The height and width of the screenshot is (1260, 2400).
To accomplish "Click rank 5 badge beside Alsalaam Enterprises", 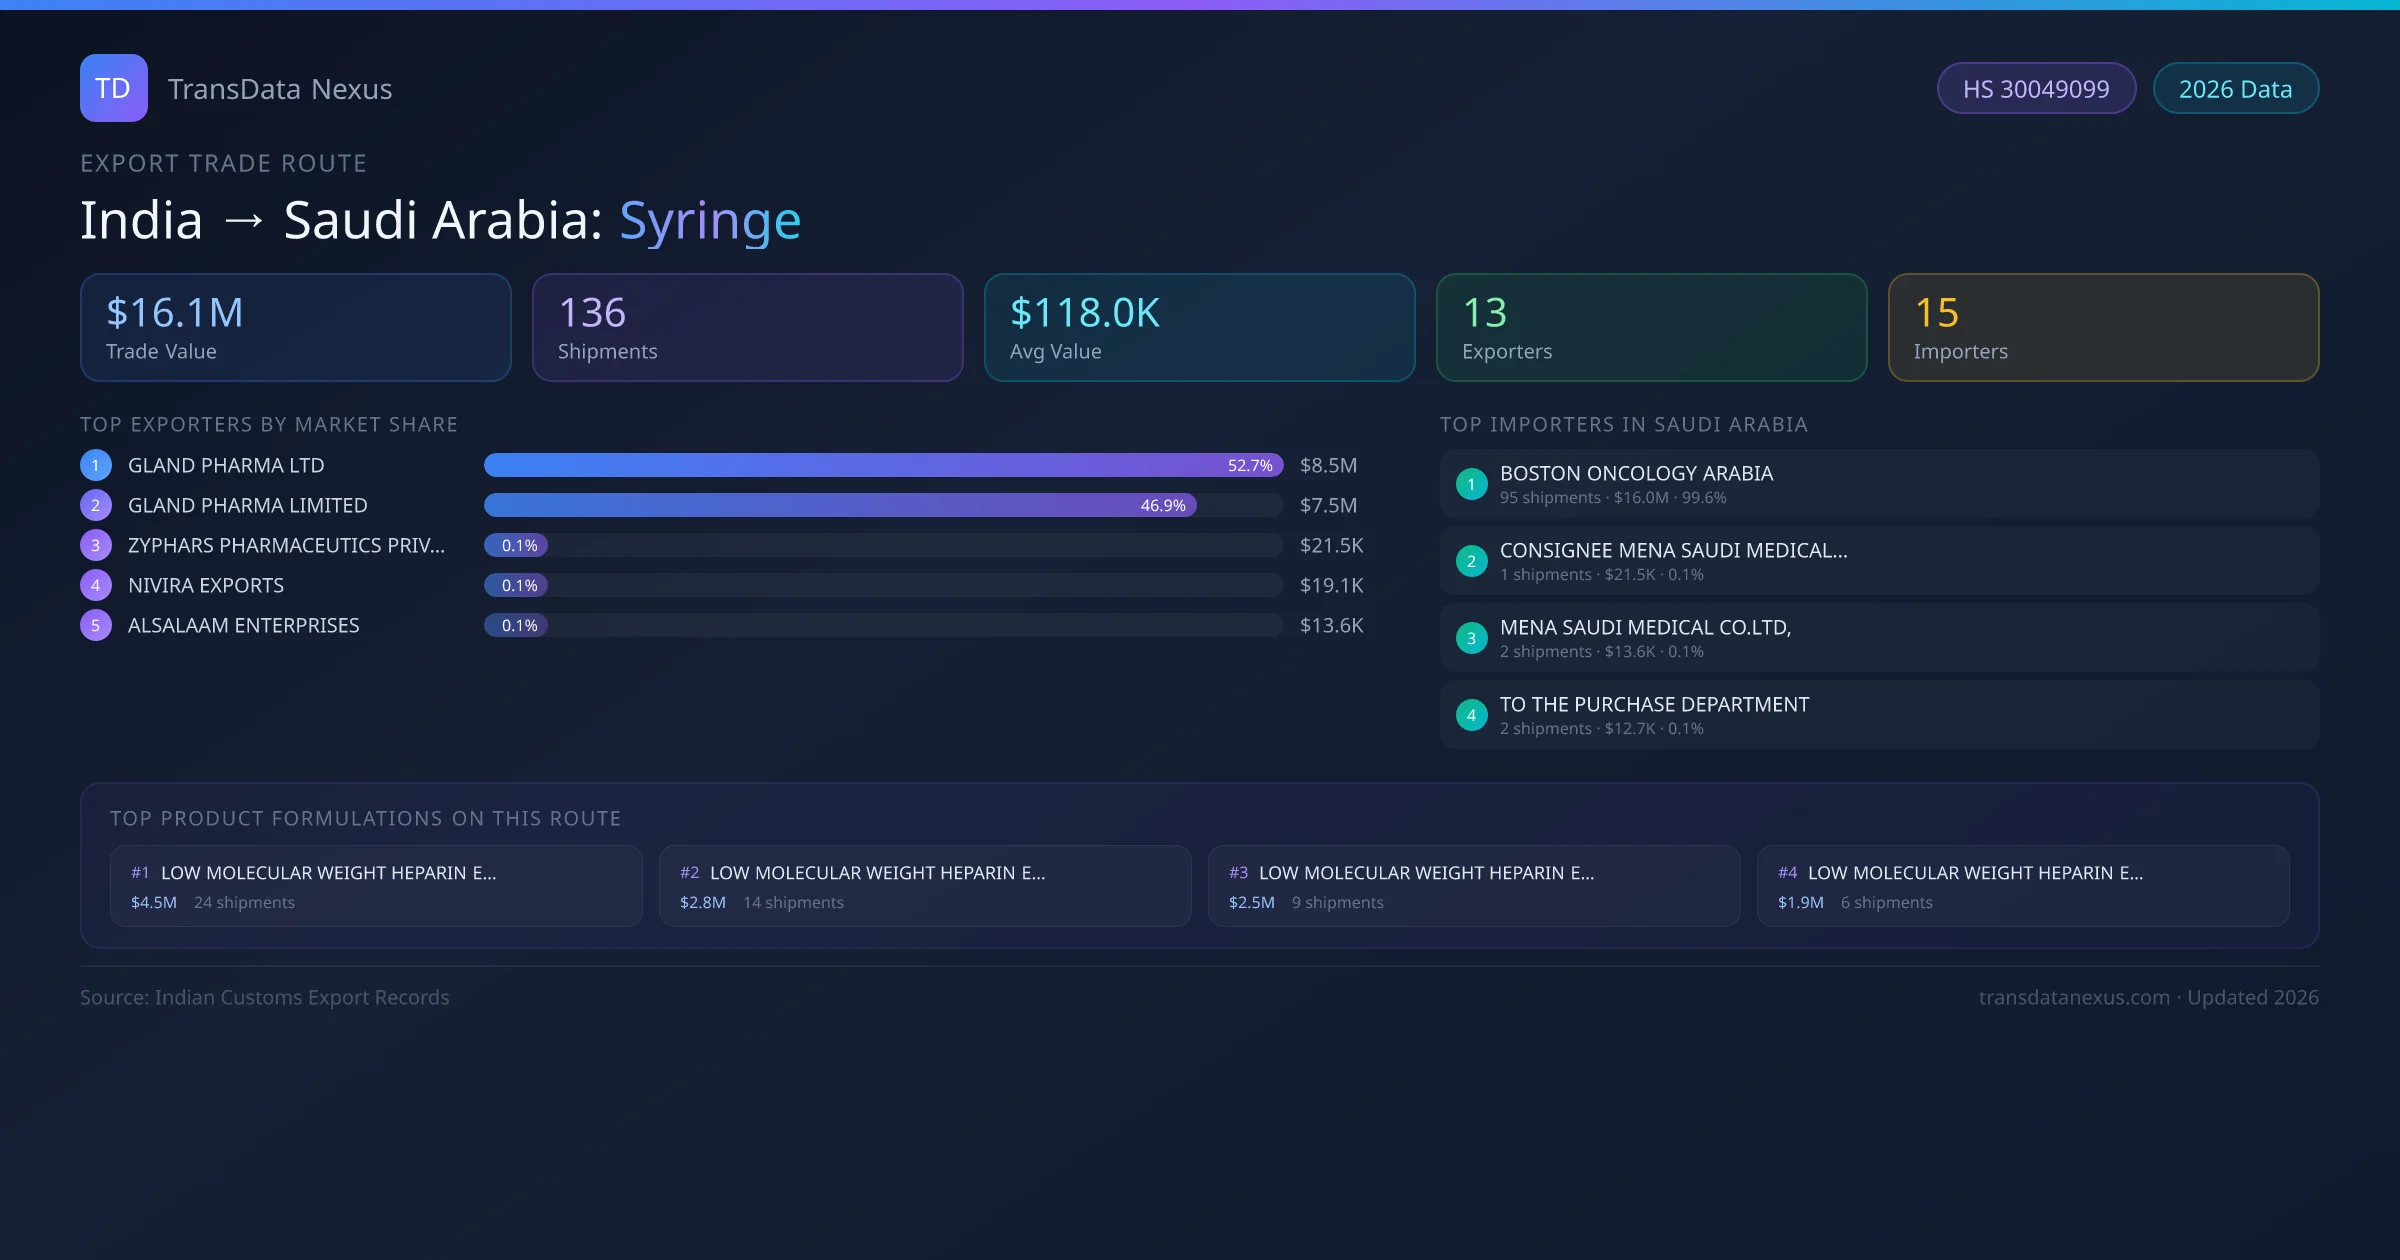I will [96, 625].
